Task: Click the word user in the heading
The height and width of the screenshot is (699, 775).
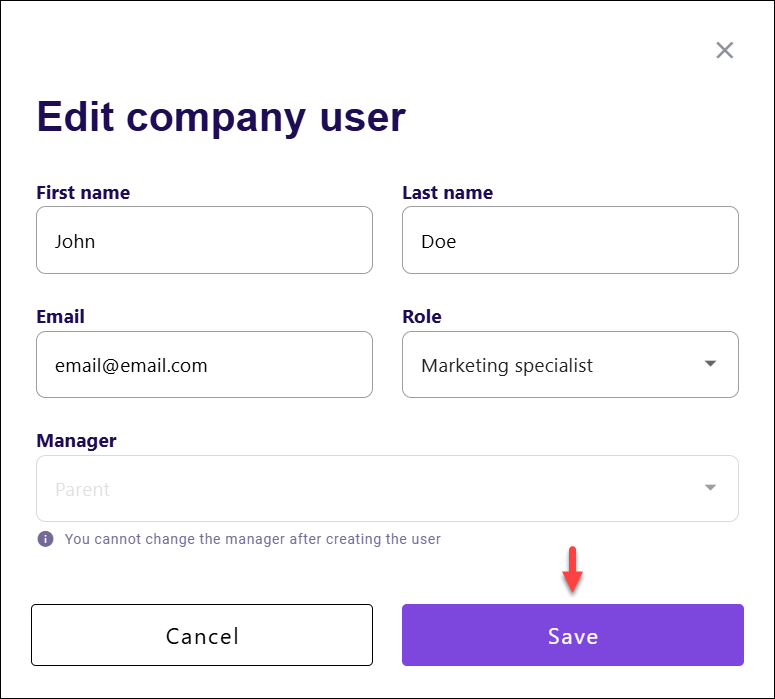Action: coord(363,119)
